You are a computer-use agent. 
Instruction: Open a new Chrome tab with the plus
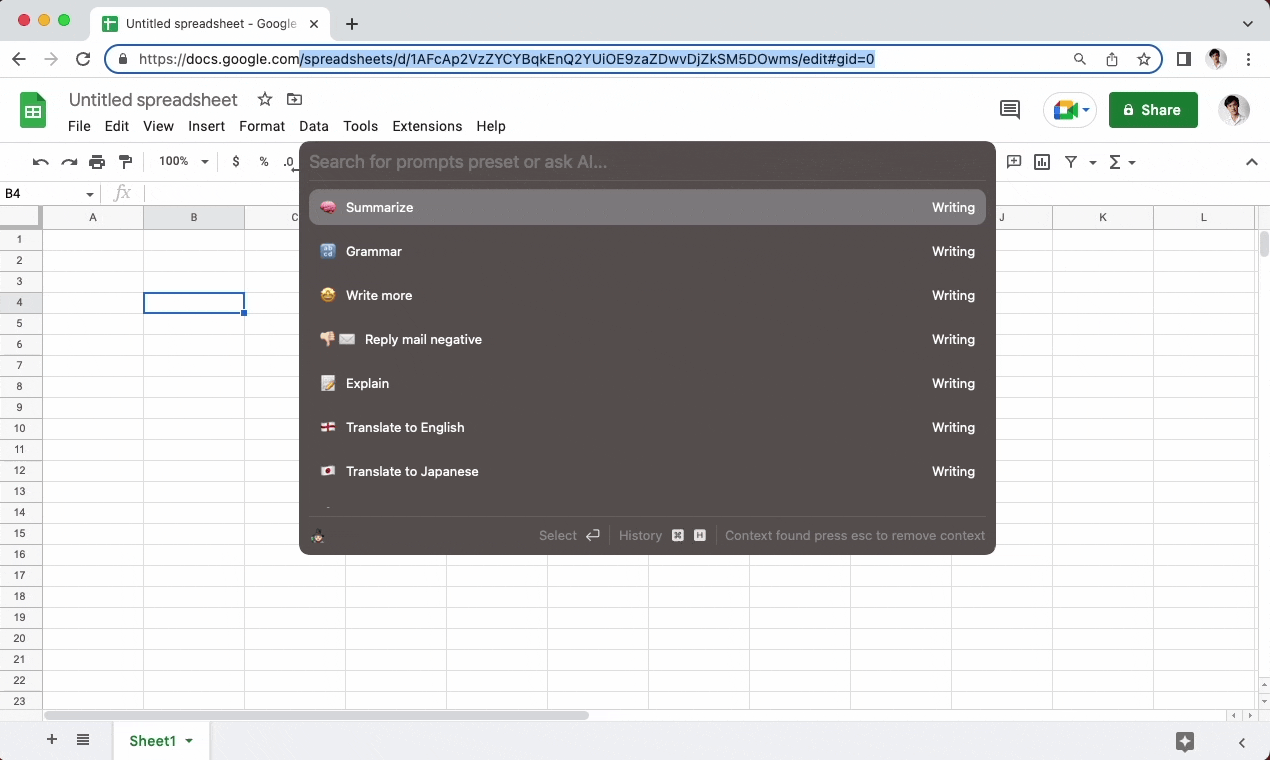click(x=352, y=24)
